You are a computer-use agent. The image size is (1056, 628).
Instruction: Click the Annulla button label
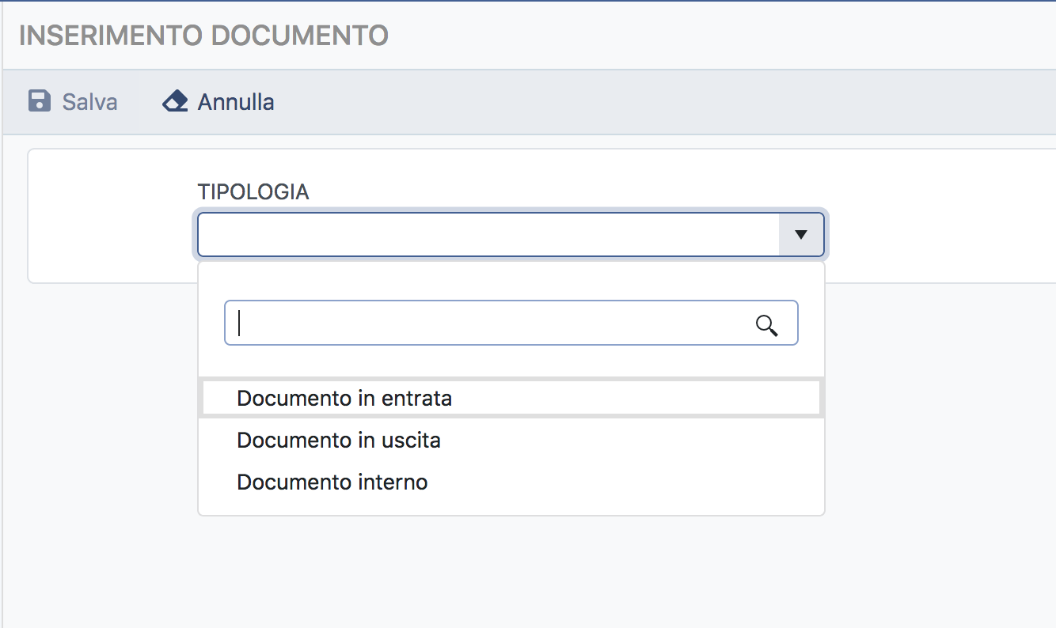point(236,102)
